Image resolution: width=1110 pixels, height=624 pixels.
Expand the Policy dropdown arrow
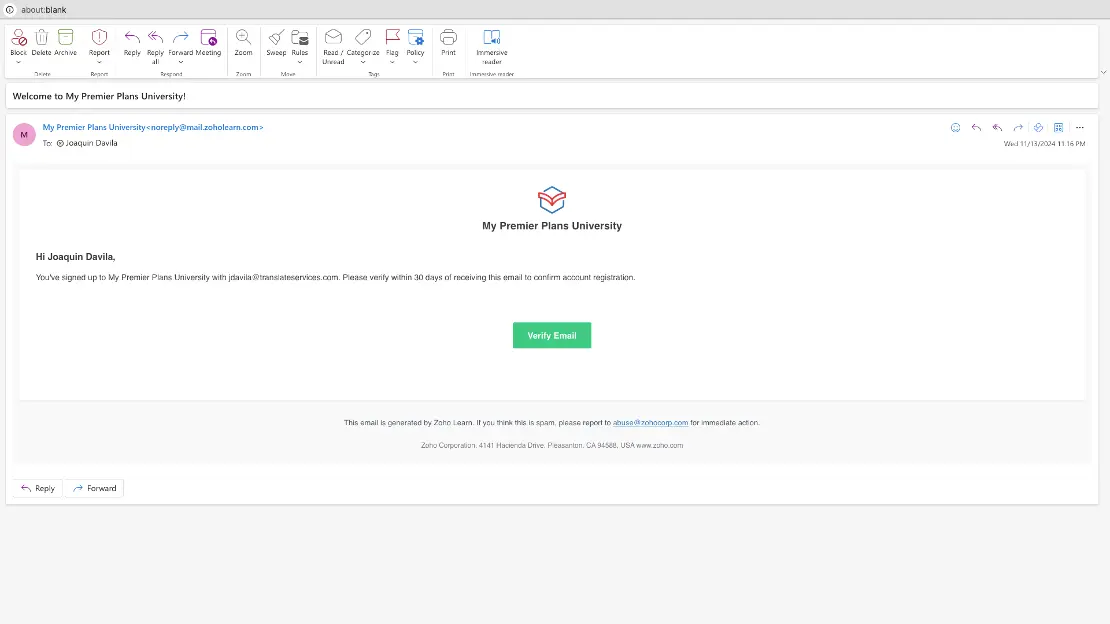coord(416,62)
